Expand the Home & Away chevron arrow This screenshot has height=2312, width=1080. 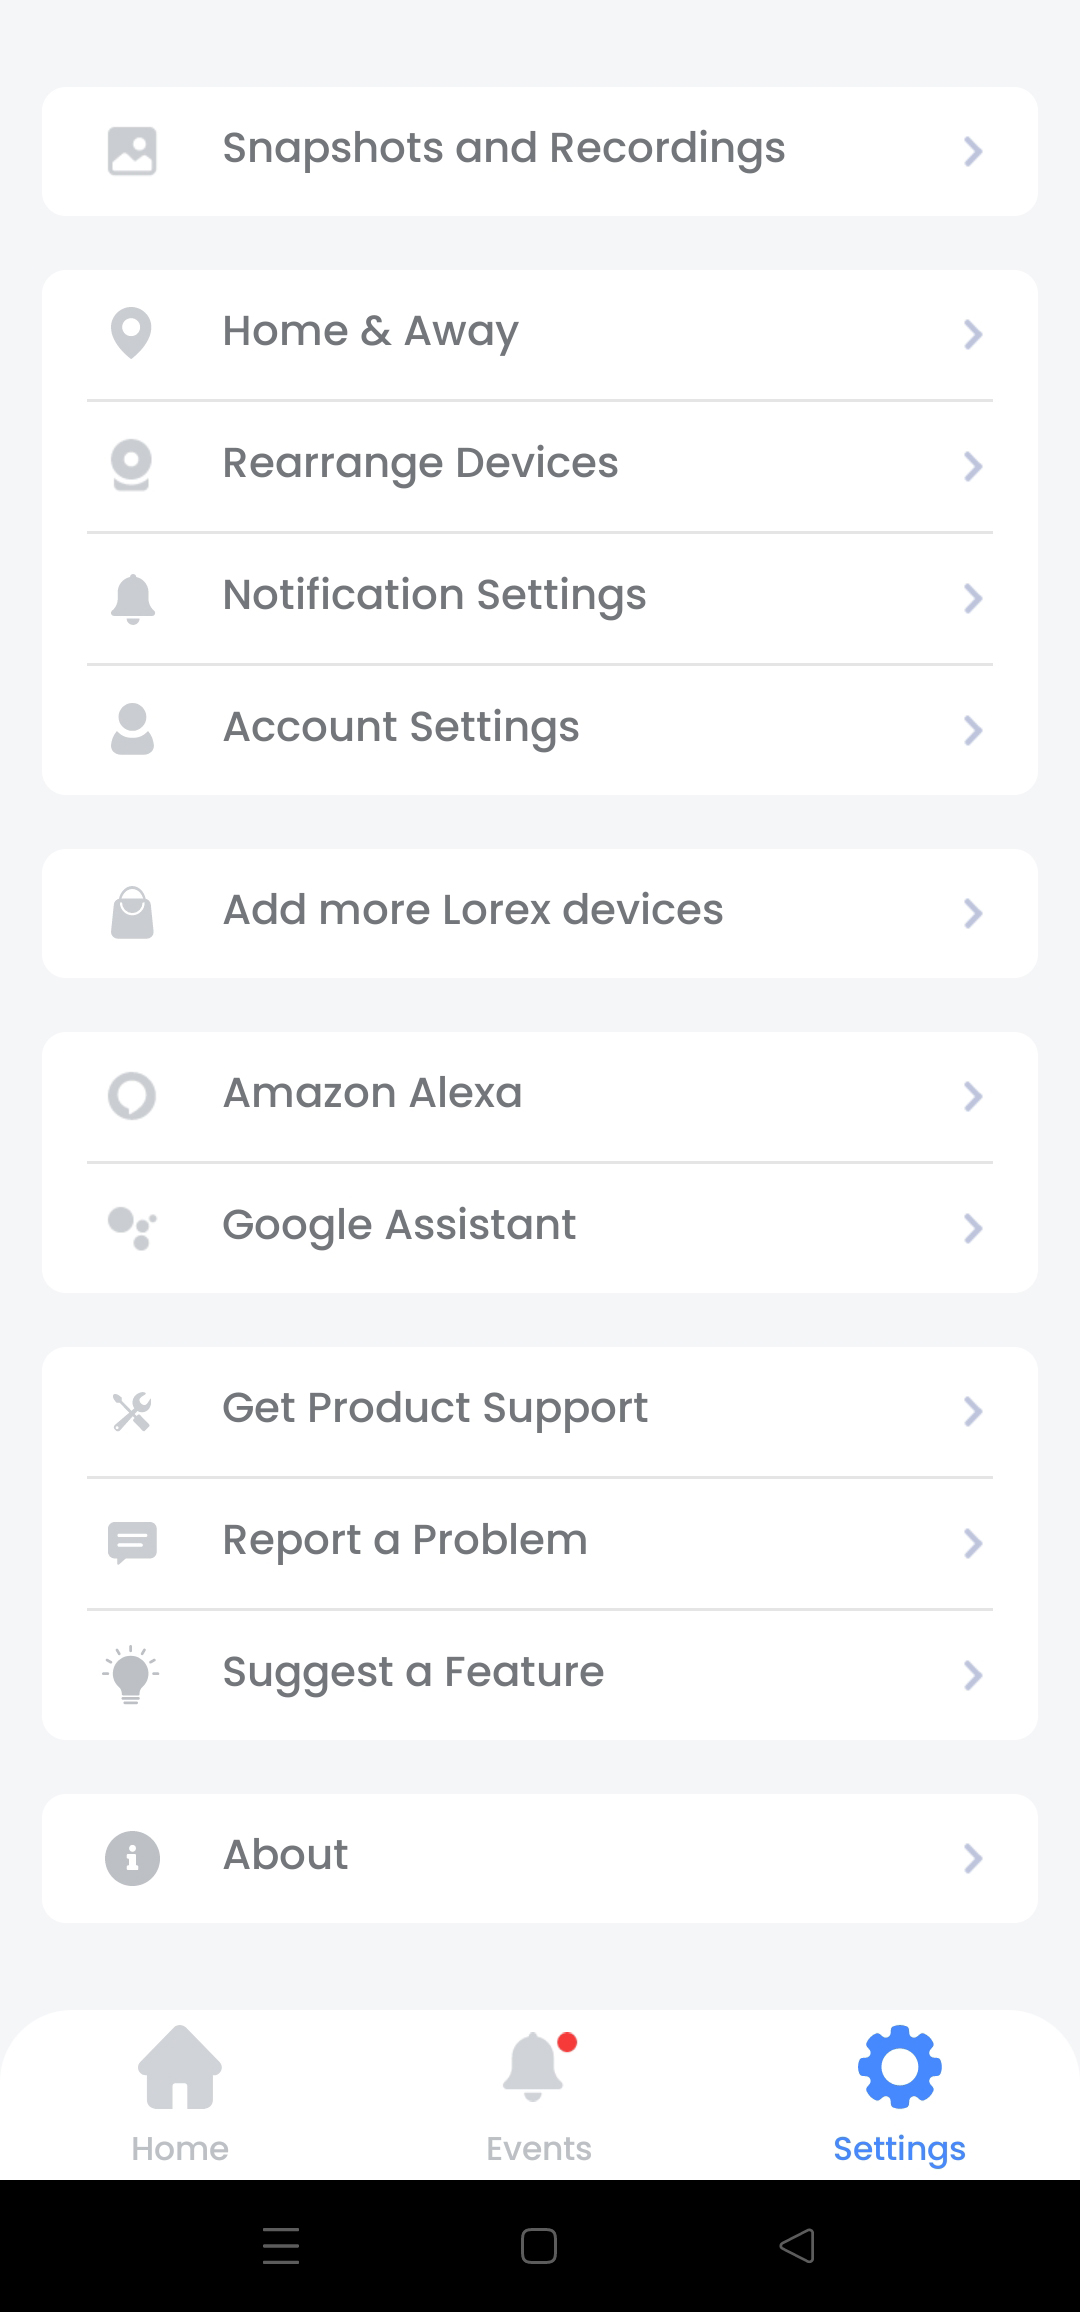[973, 334]
